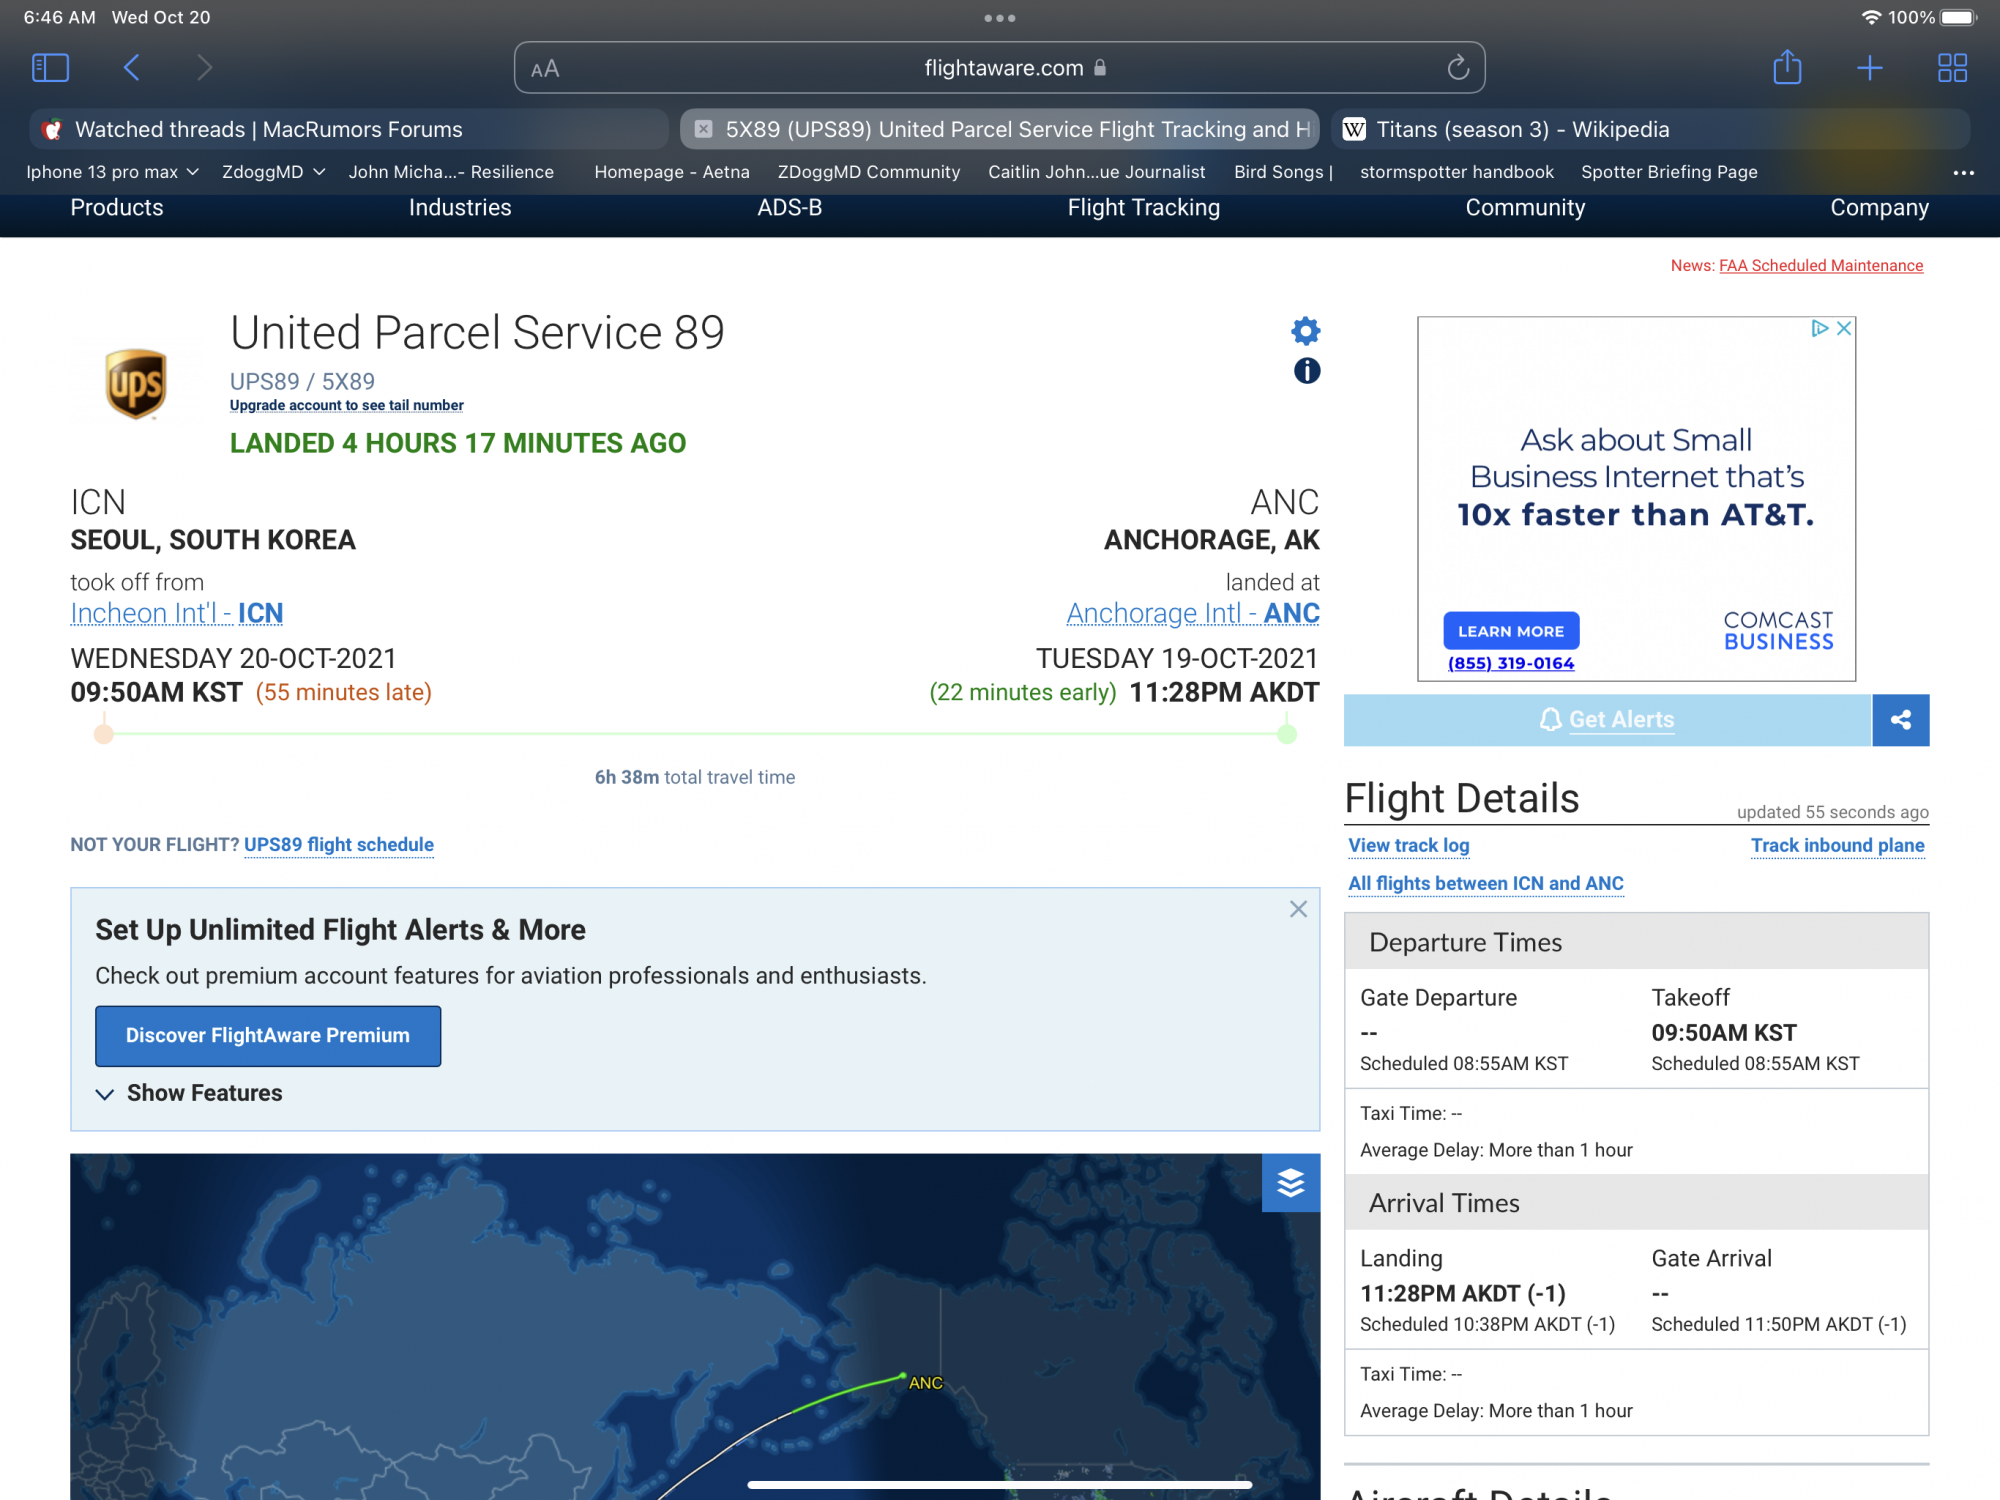Show the tab overview grid
Viewport: 2000px width, 1500px height.
[1952, 68]
